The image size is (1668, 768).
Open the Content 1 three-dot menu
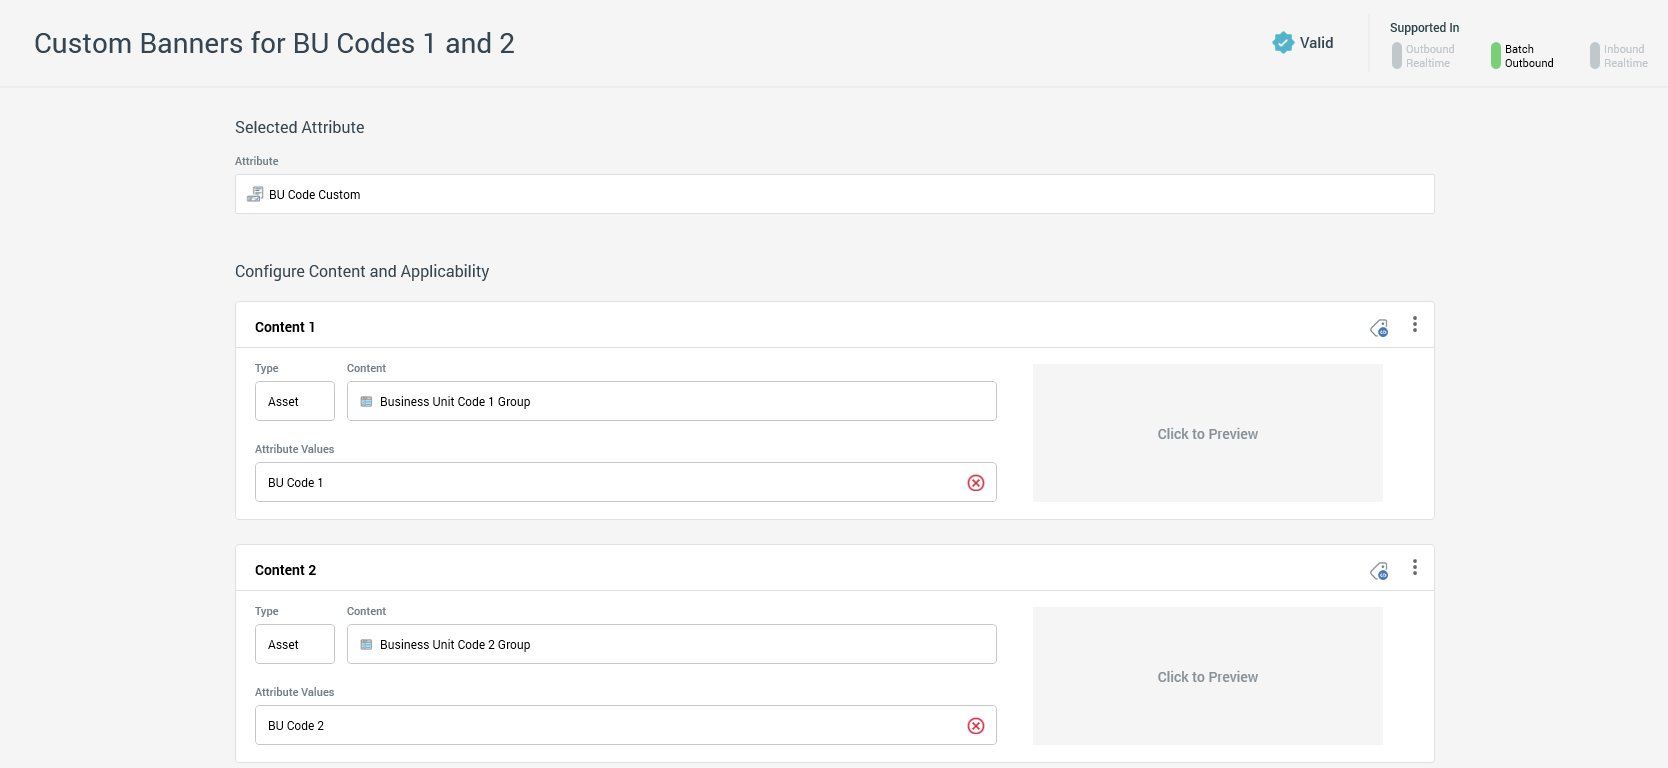1414,325
